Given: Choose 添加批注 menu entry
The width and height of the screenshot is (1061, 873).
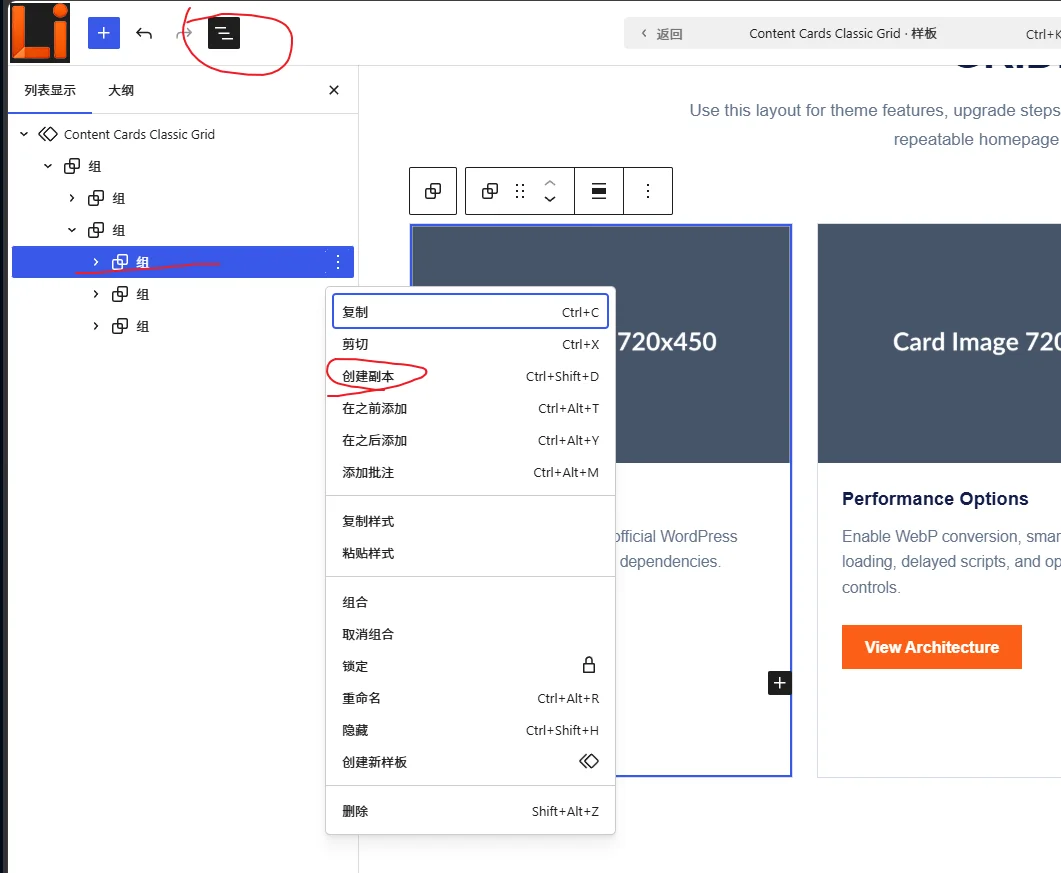Looking at the screenshot, I should 470,472.
